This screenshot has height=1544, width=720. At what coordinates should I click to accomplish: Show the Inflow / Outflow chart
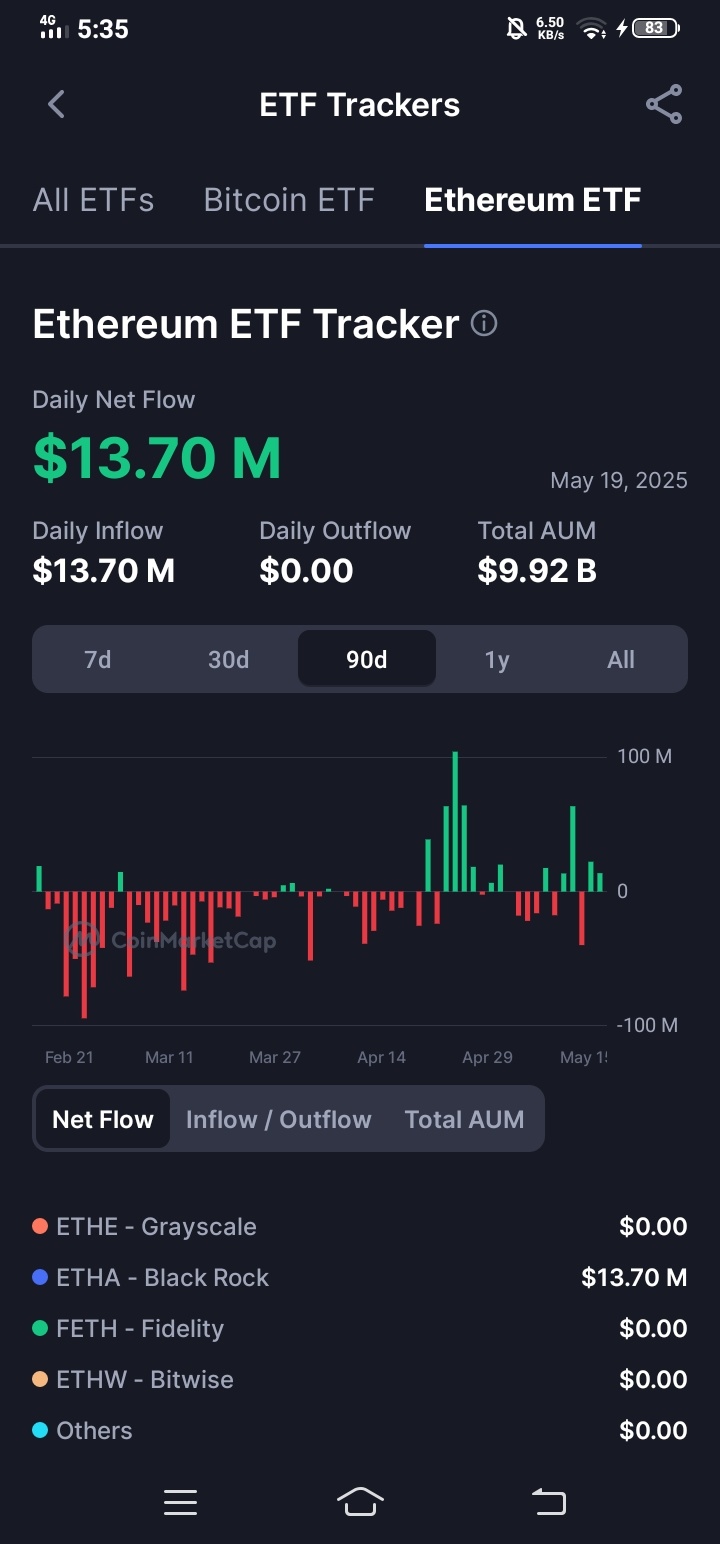click(278, 1119)
